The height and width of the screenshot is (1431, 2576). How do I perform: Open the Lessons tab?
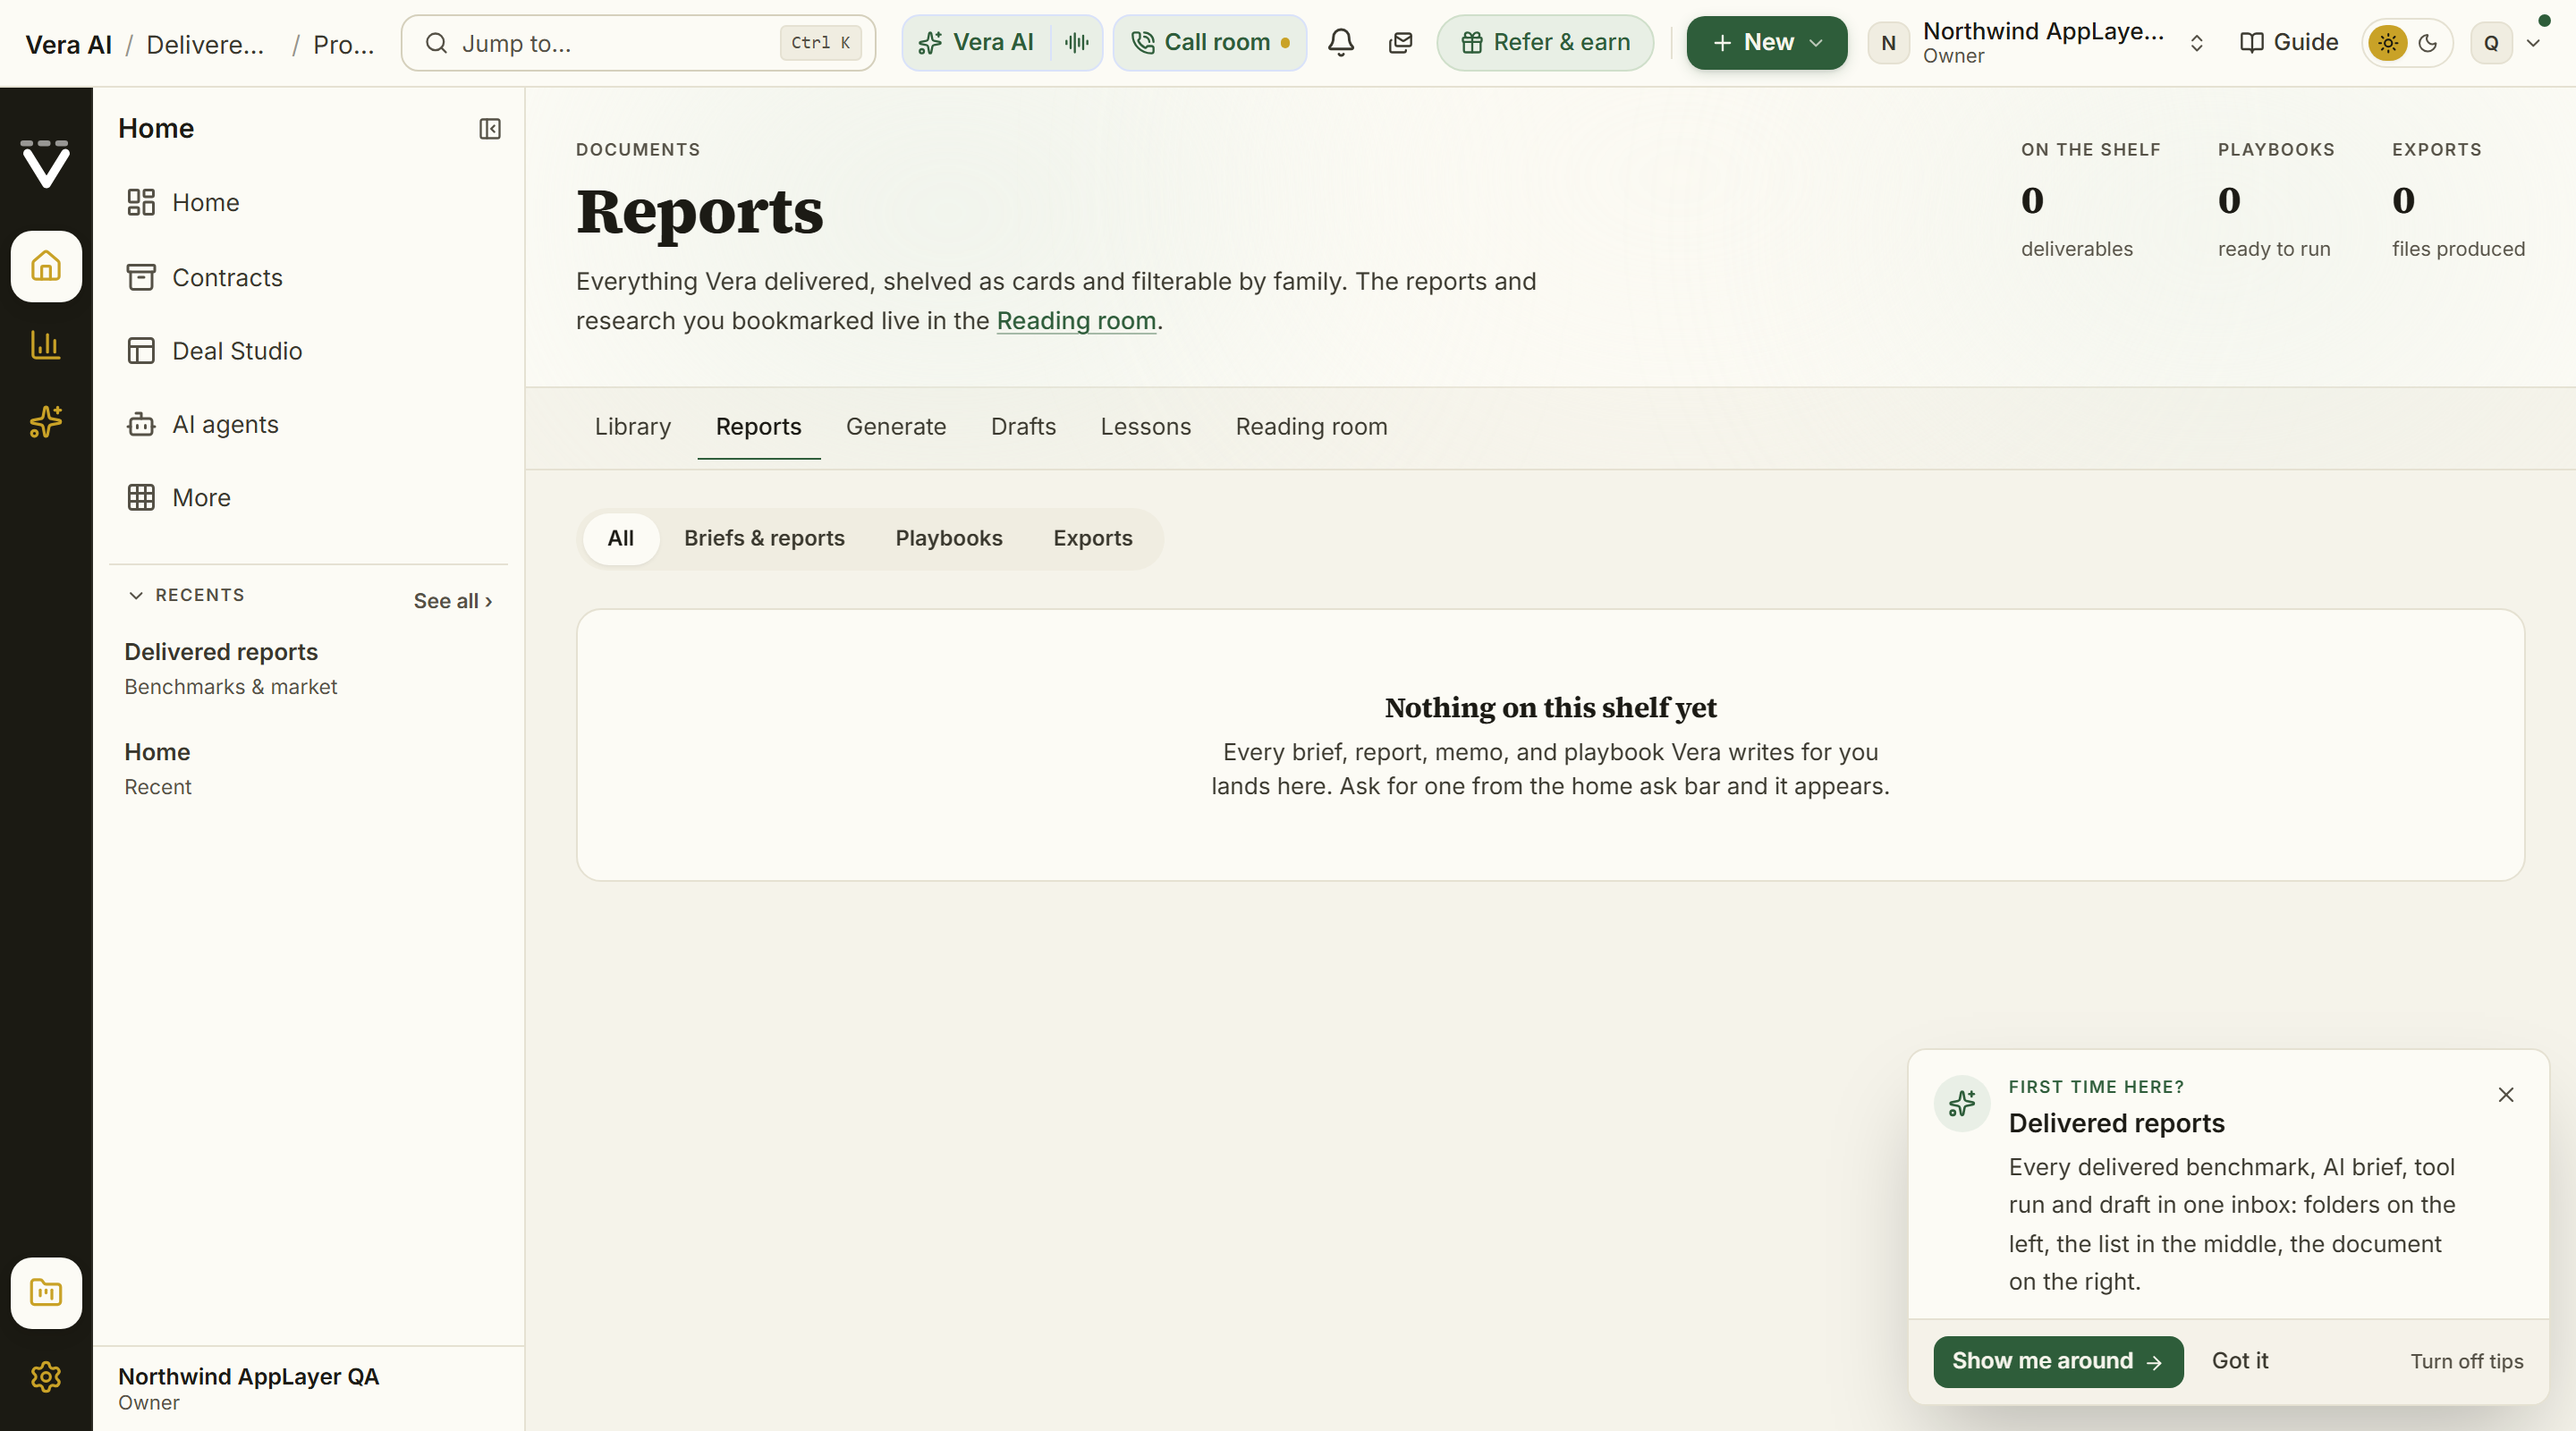(1145, 427)
